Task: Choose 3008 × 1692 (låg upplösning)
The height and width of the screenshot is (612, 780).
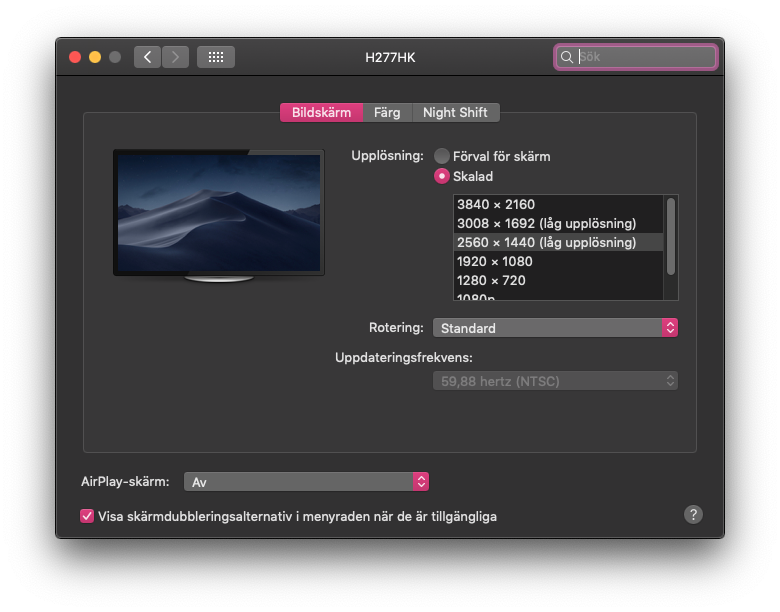Action: (558, 223)
